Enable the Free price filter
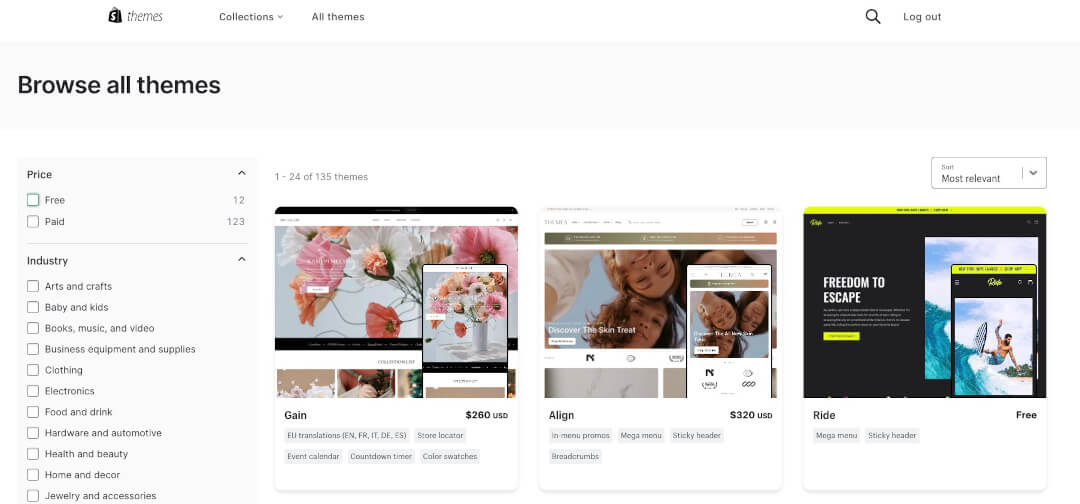The height and width of the screenshot is (504, 1080). click(x=33, y=200)
